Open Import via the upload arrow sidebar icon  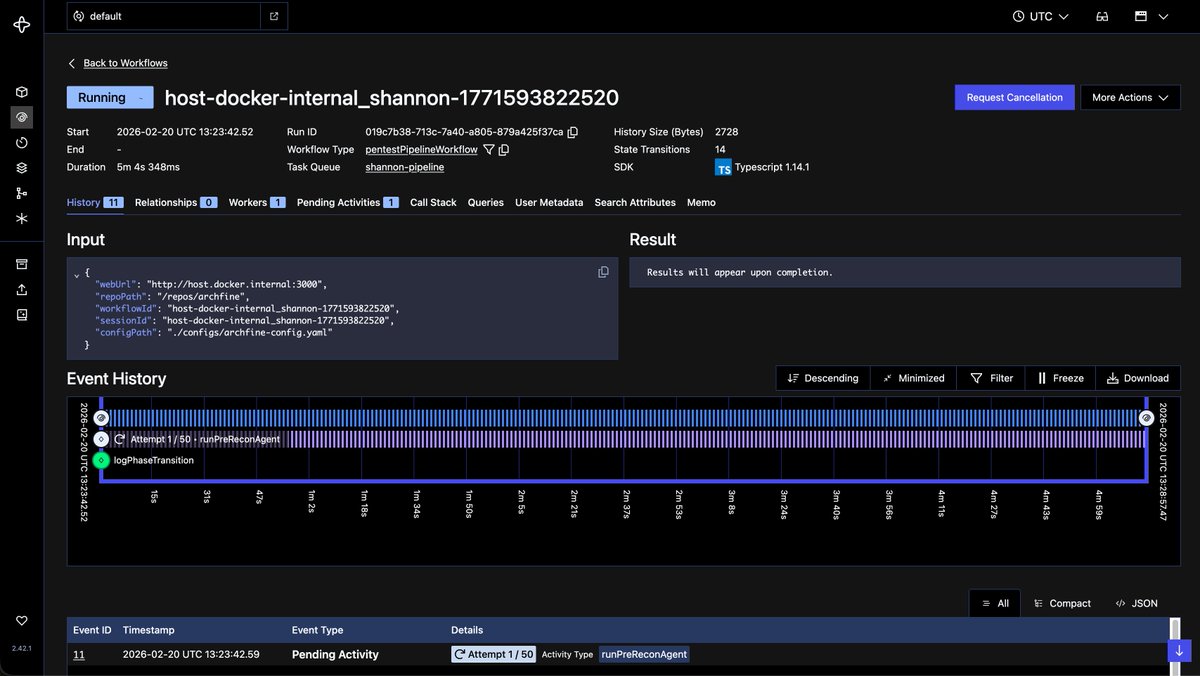[21, 289]
